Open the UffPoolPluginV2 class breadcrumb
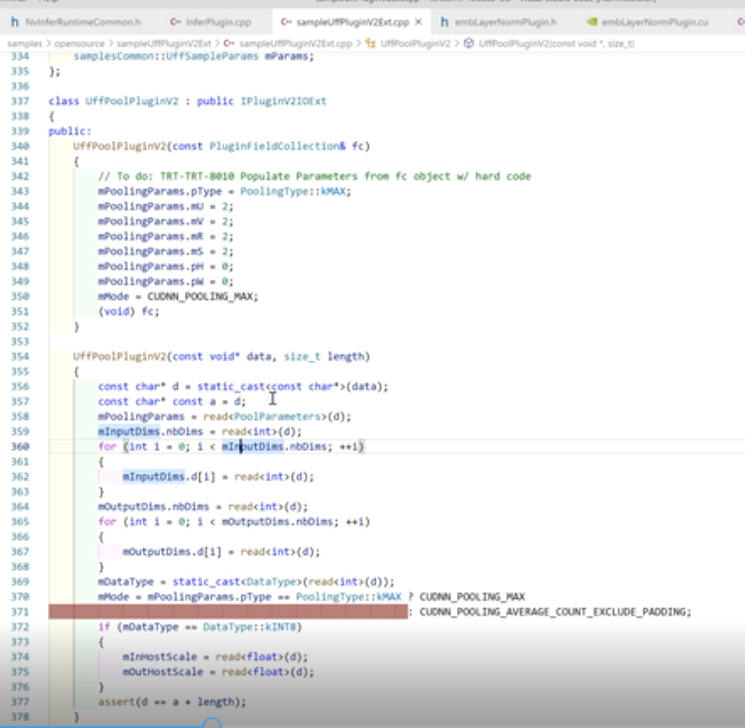This screenshot has height=728, width=745. point(415,43)
